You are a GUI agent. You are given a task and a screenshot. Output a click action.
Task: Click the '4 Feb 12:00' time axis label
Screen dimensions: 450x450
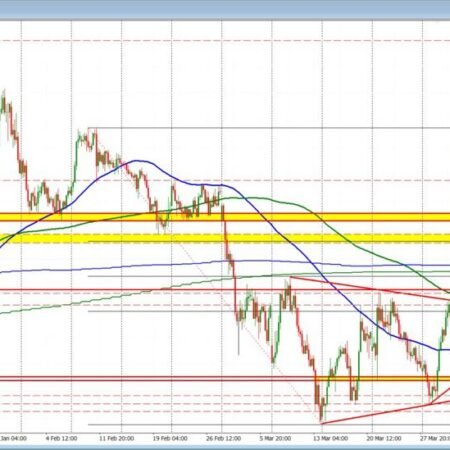coord(61,438)
